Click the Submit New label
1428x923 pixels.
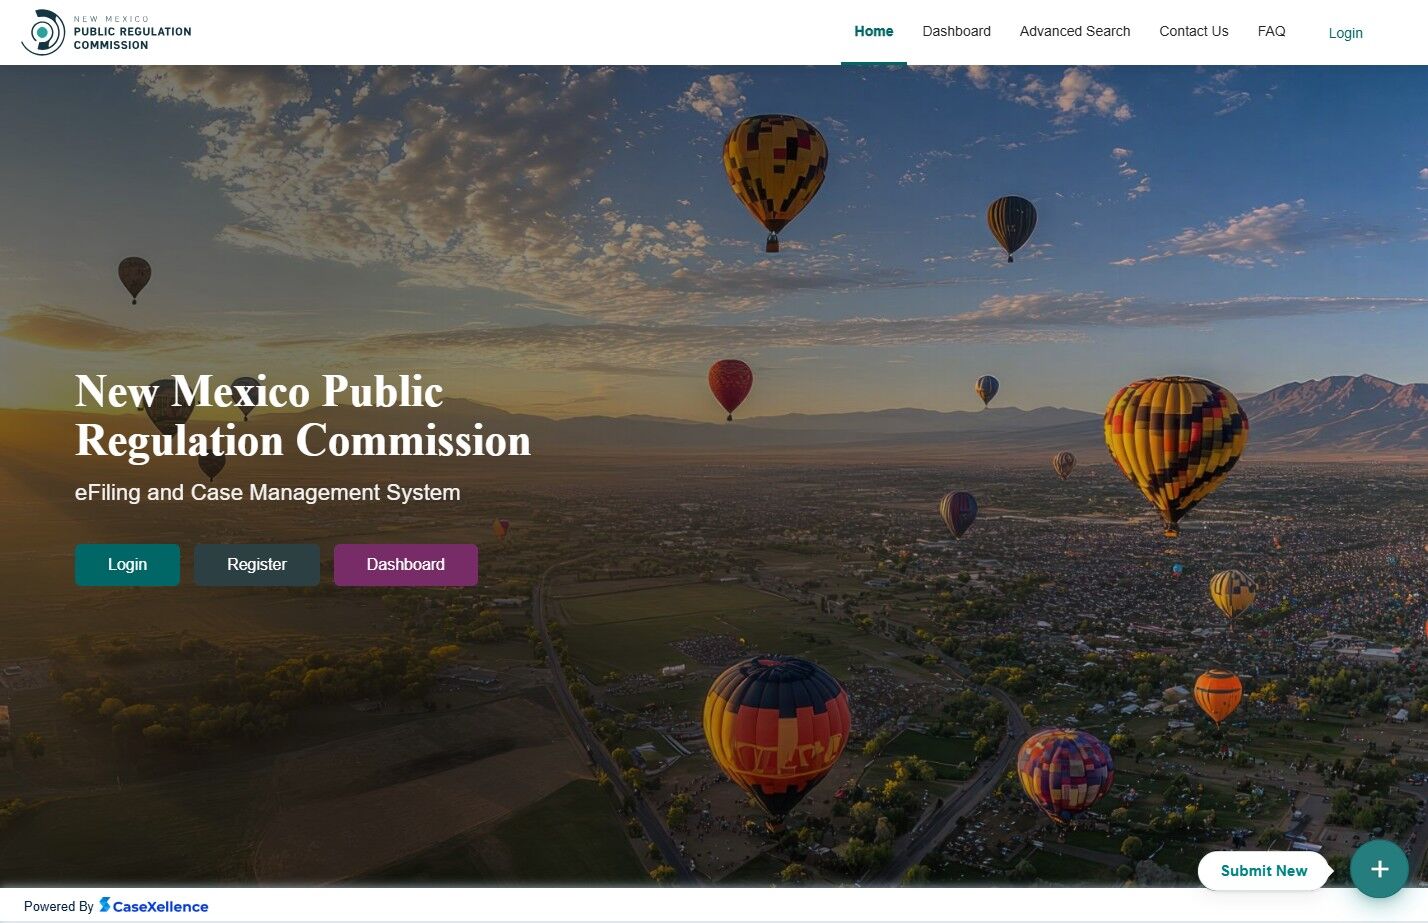[1263, 871]
